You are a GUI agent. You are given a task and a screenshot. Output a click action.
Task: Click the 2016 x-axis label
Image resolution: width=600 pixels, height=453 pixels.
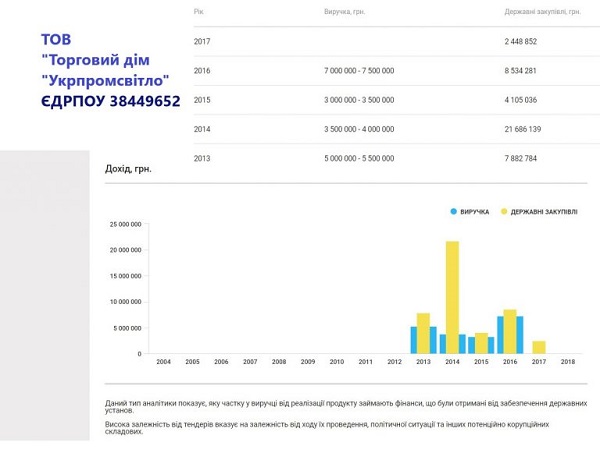510,362
